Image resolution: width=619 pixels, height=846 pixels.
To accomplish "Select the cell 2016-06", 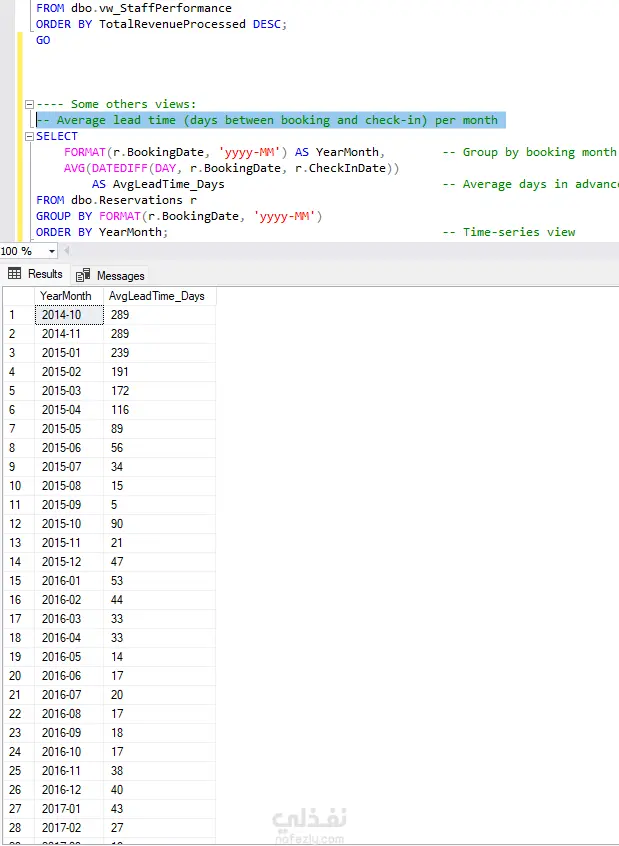I will (x=69, y=676).
